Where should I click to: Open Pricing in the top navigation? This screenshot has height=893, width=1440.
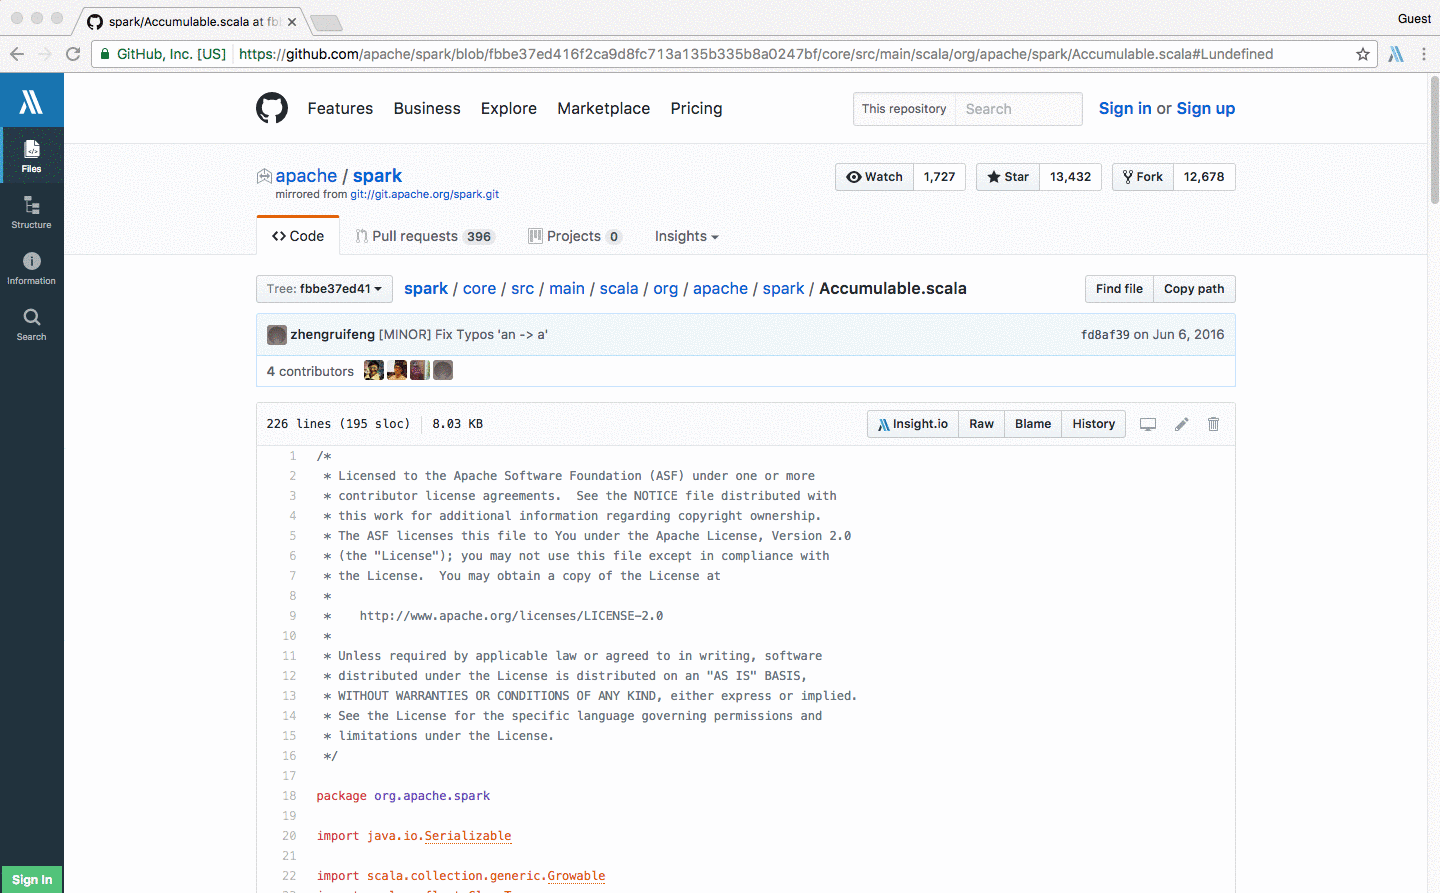click(697, 108)
